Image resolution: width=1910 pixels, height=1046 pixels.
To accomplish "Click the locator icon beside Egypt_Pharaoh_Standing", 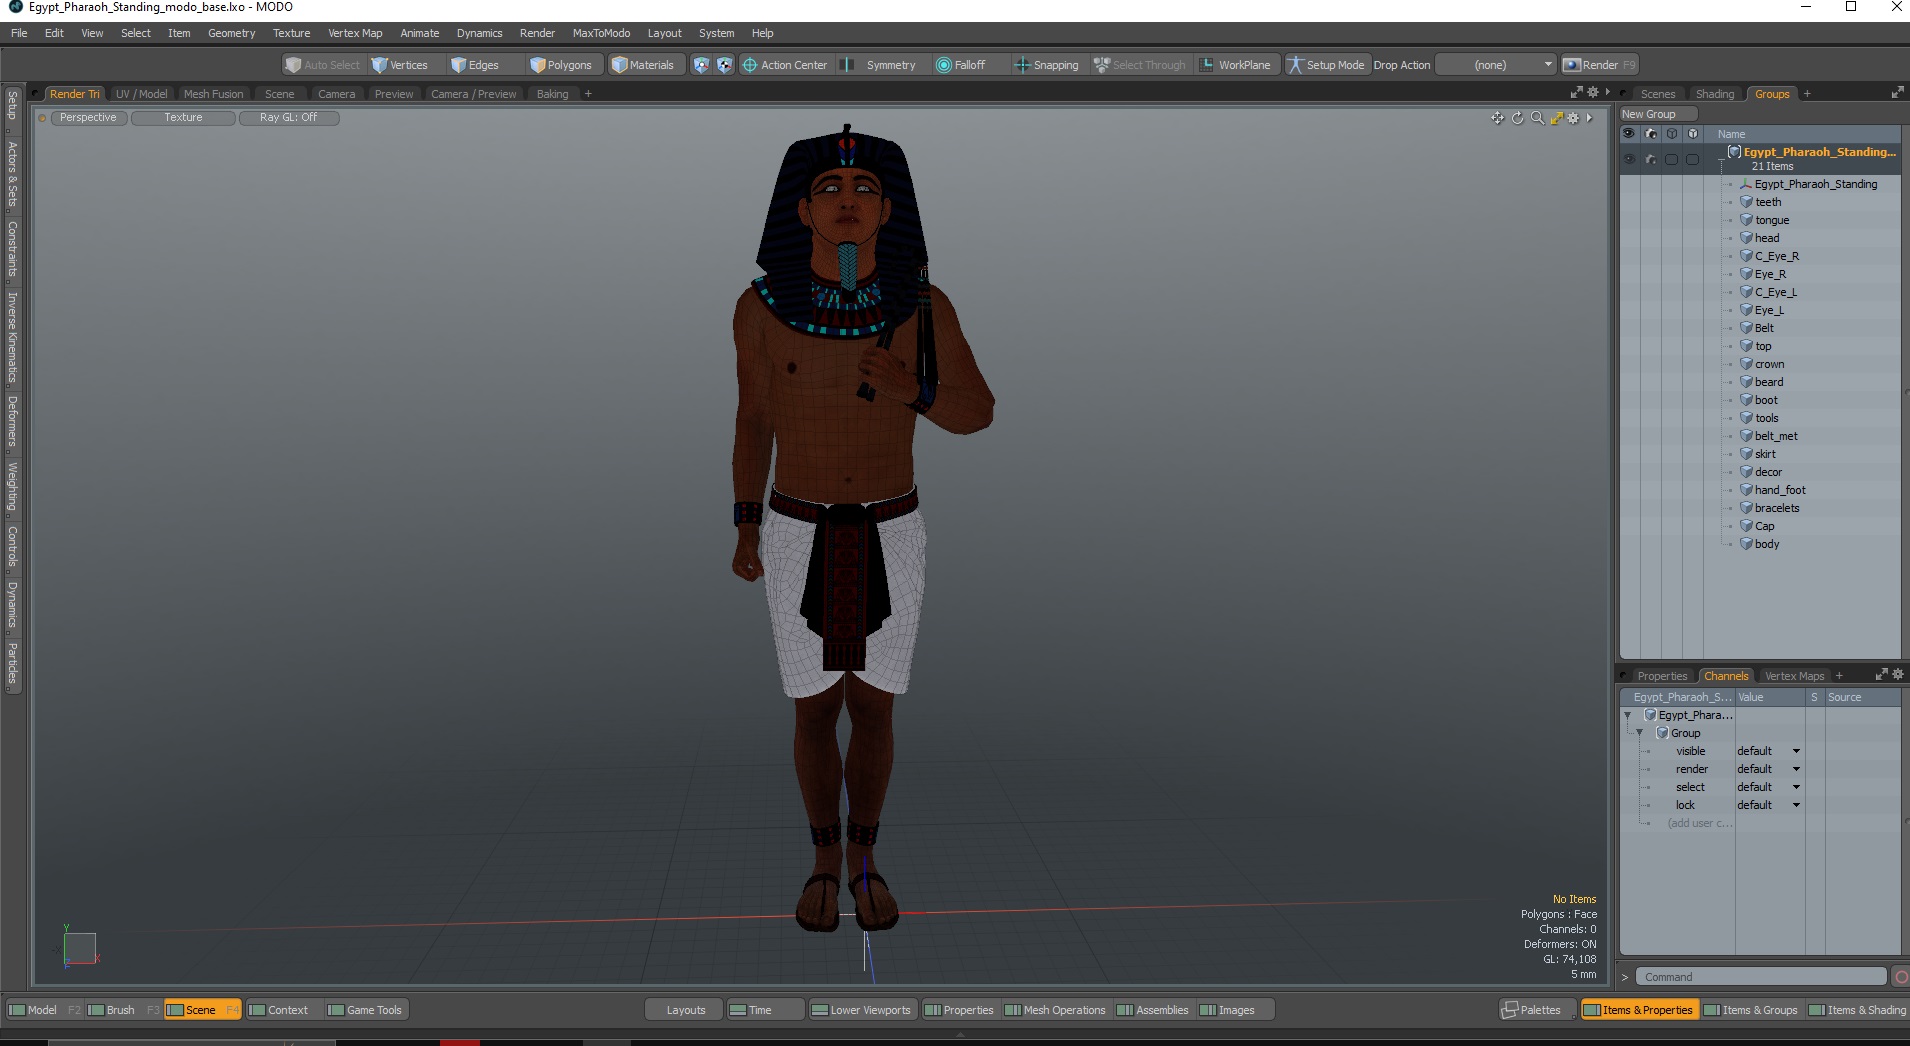I will [1746, 184].
